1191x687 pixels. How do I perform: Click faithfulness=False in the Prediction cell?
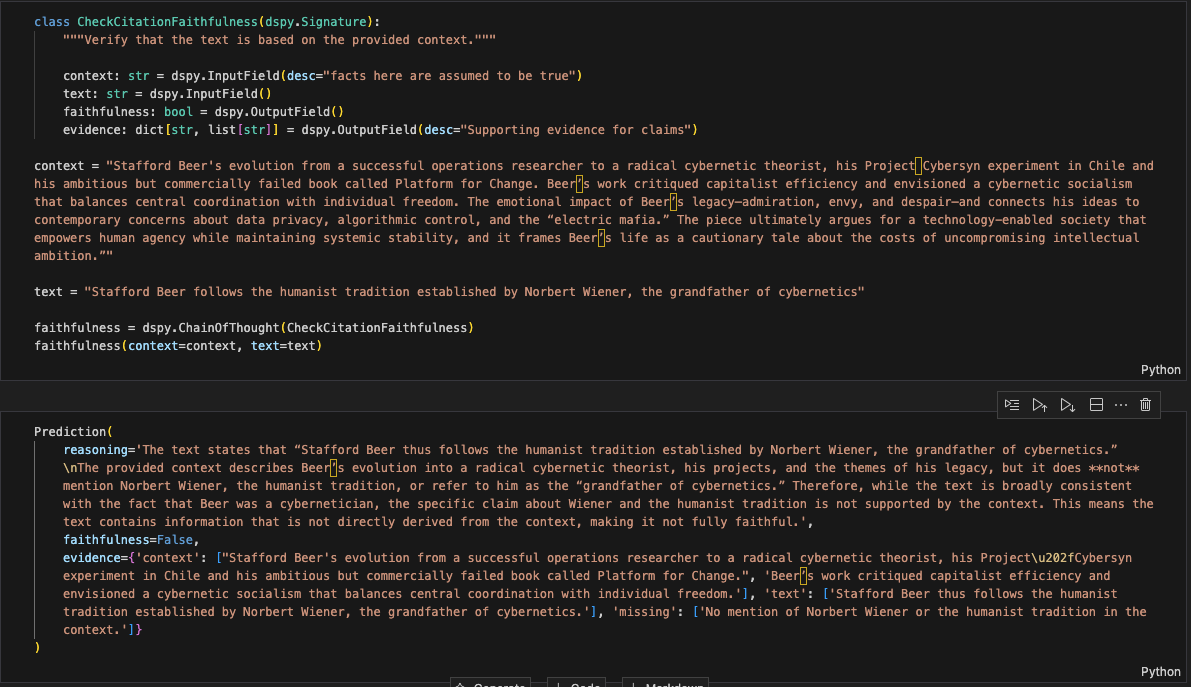pos(119,539)
